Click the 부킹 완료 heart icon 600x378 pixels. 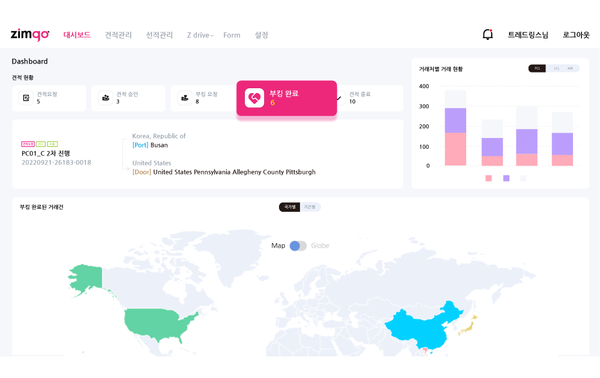pyautogui.click(x=254, y=98)
